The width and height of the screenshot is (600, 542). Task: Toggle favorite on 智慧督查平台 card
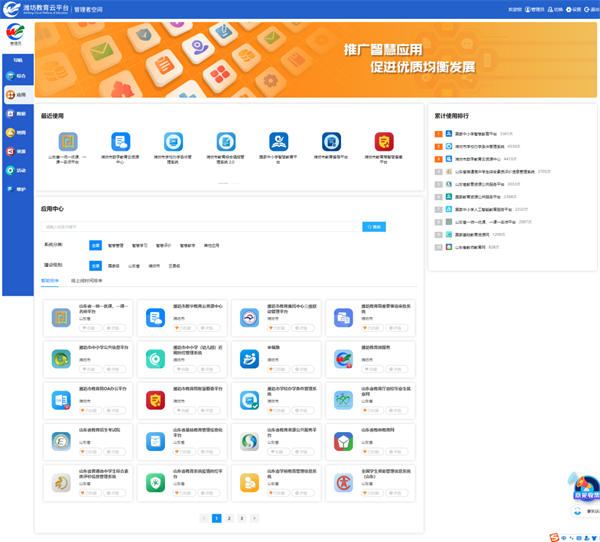(x=184, y=411)
